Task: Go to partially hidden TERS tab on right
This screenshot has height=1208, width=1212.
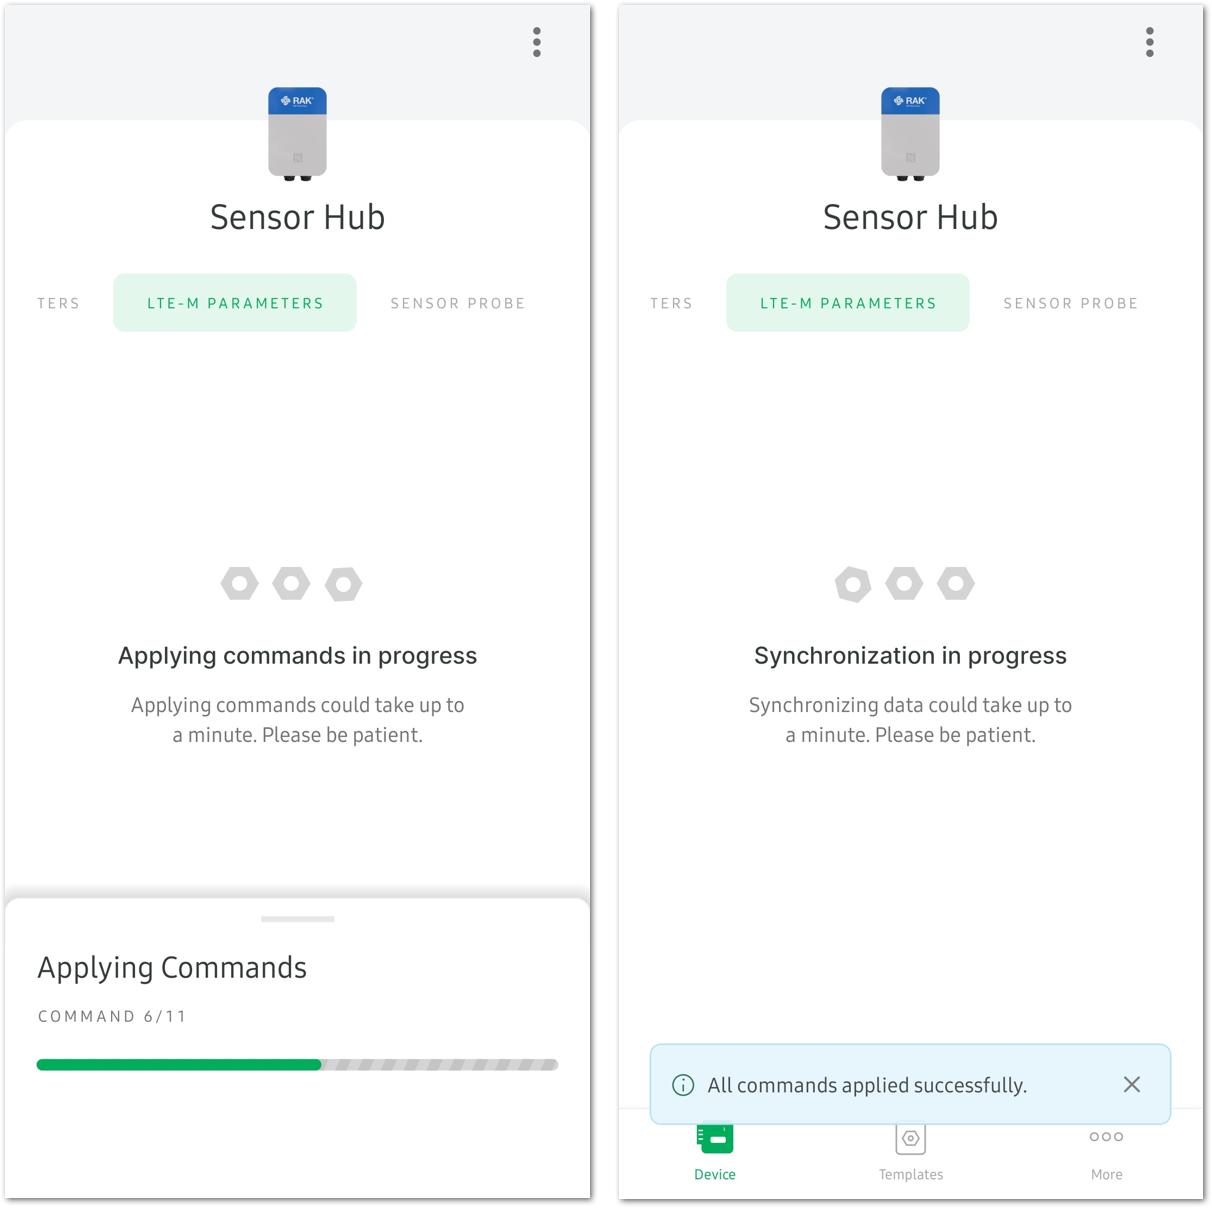Action: coord(671,303)
